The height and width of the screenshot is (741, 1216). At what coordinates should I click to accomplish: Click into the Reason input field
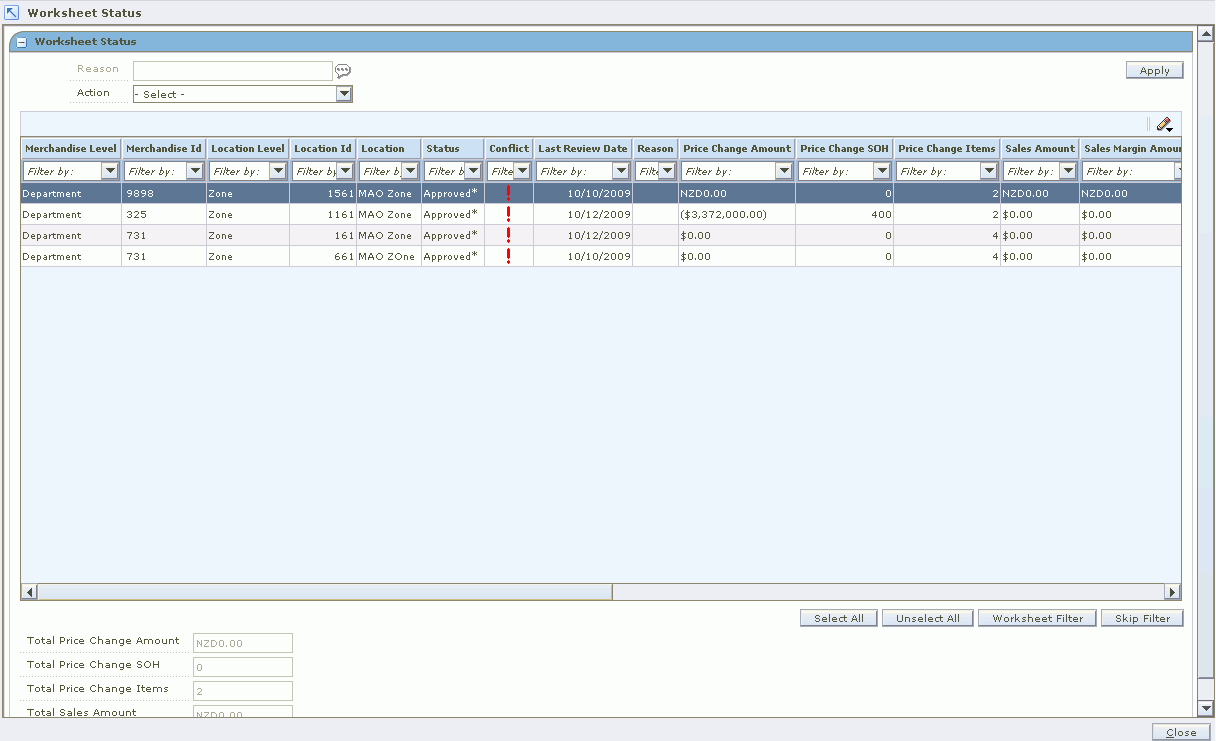pos(233,70)
